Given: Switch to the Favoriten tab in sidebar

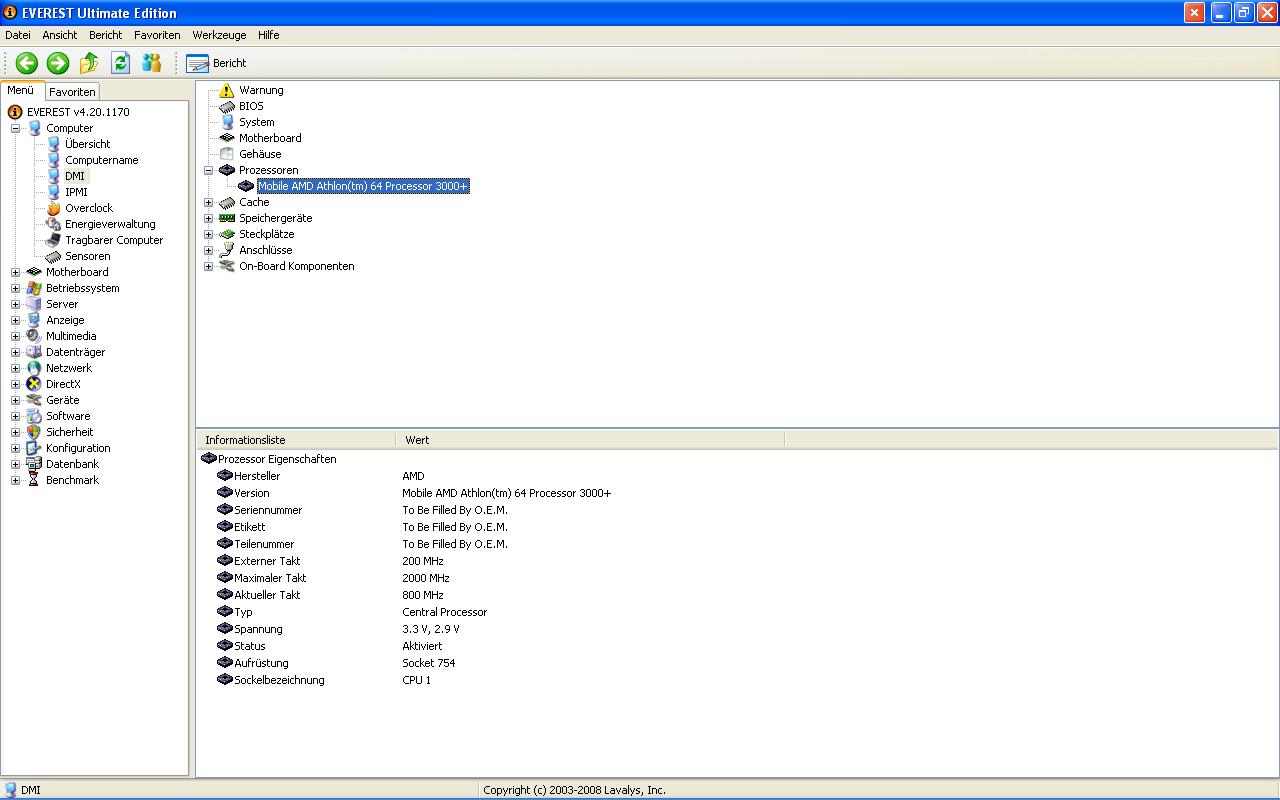Looking at the screenshot, I should click(72, 92).
